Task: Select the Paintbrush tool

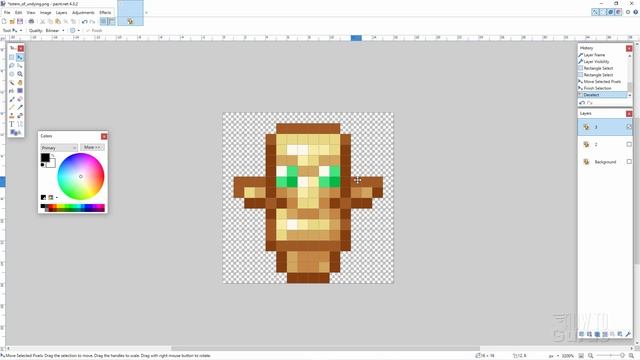Action: (12, 99)
